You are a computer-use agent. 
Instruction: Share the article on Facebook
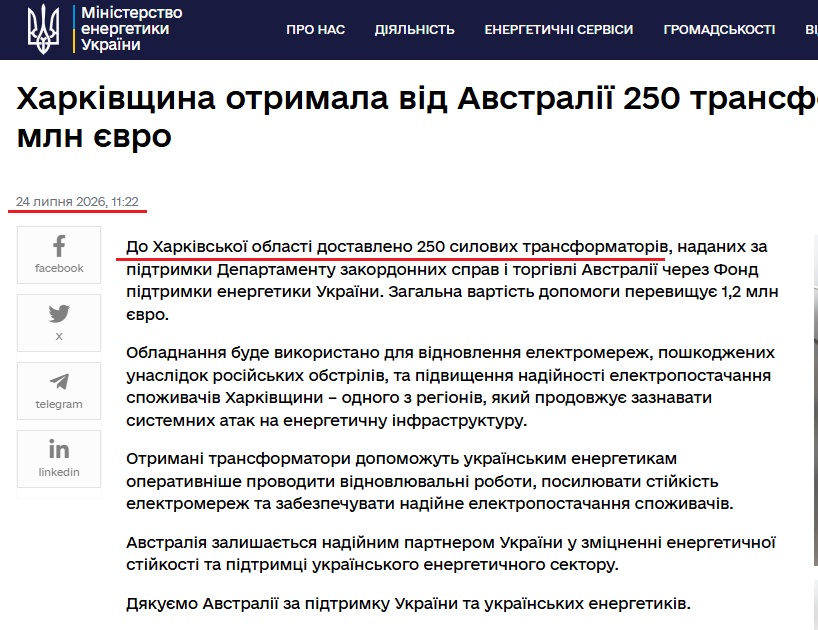tap(59, 255)
